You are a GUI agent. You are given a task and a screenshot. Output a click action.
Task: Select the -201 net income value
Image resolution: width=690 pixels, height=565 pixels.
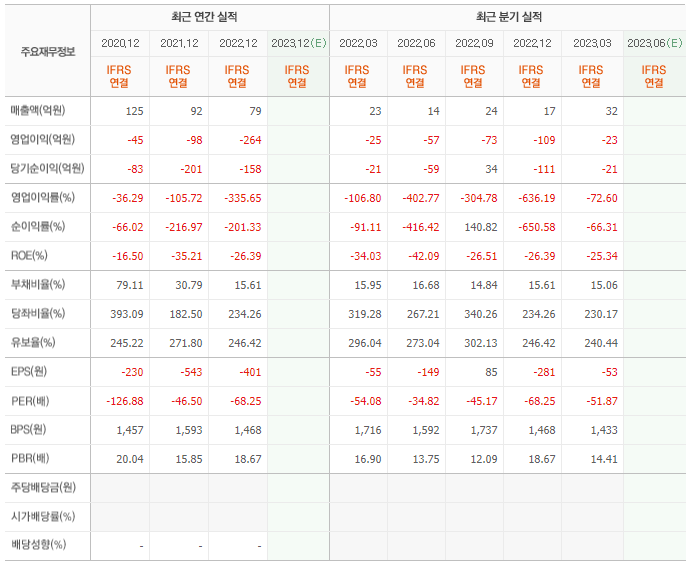click(191, 169)
